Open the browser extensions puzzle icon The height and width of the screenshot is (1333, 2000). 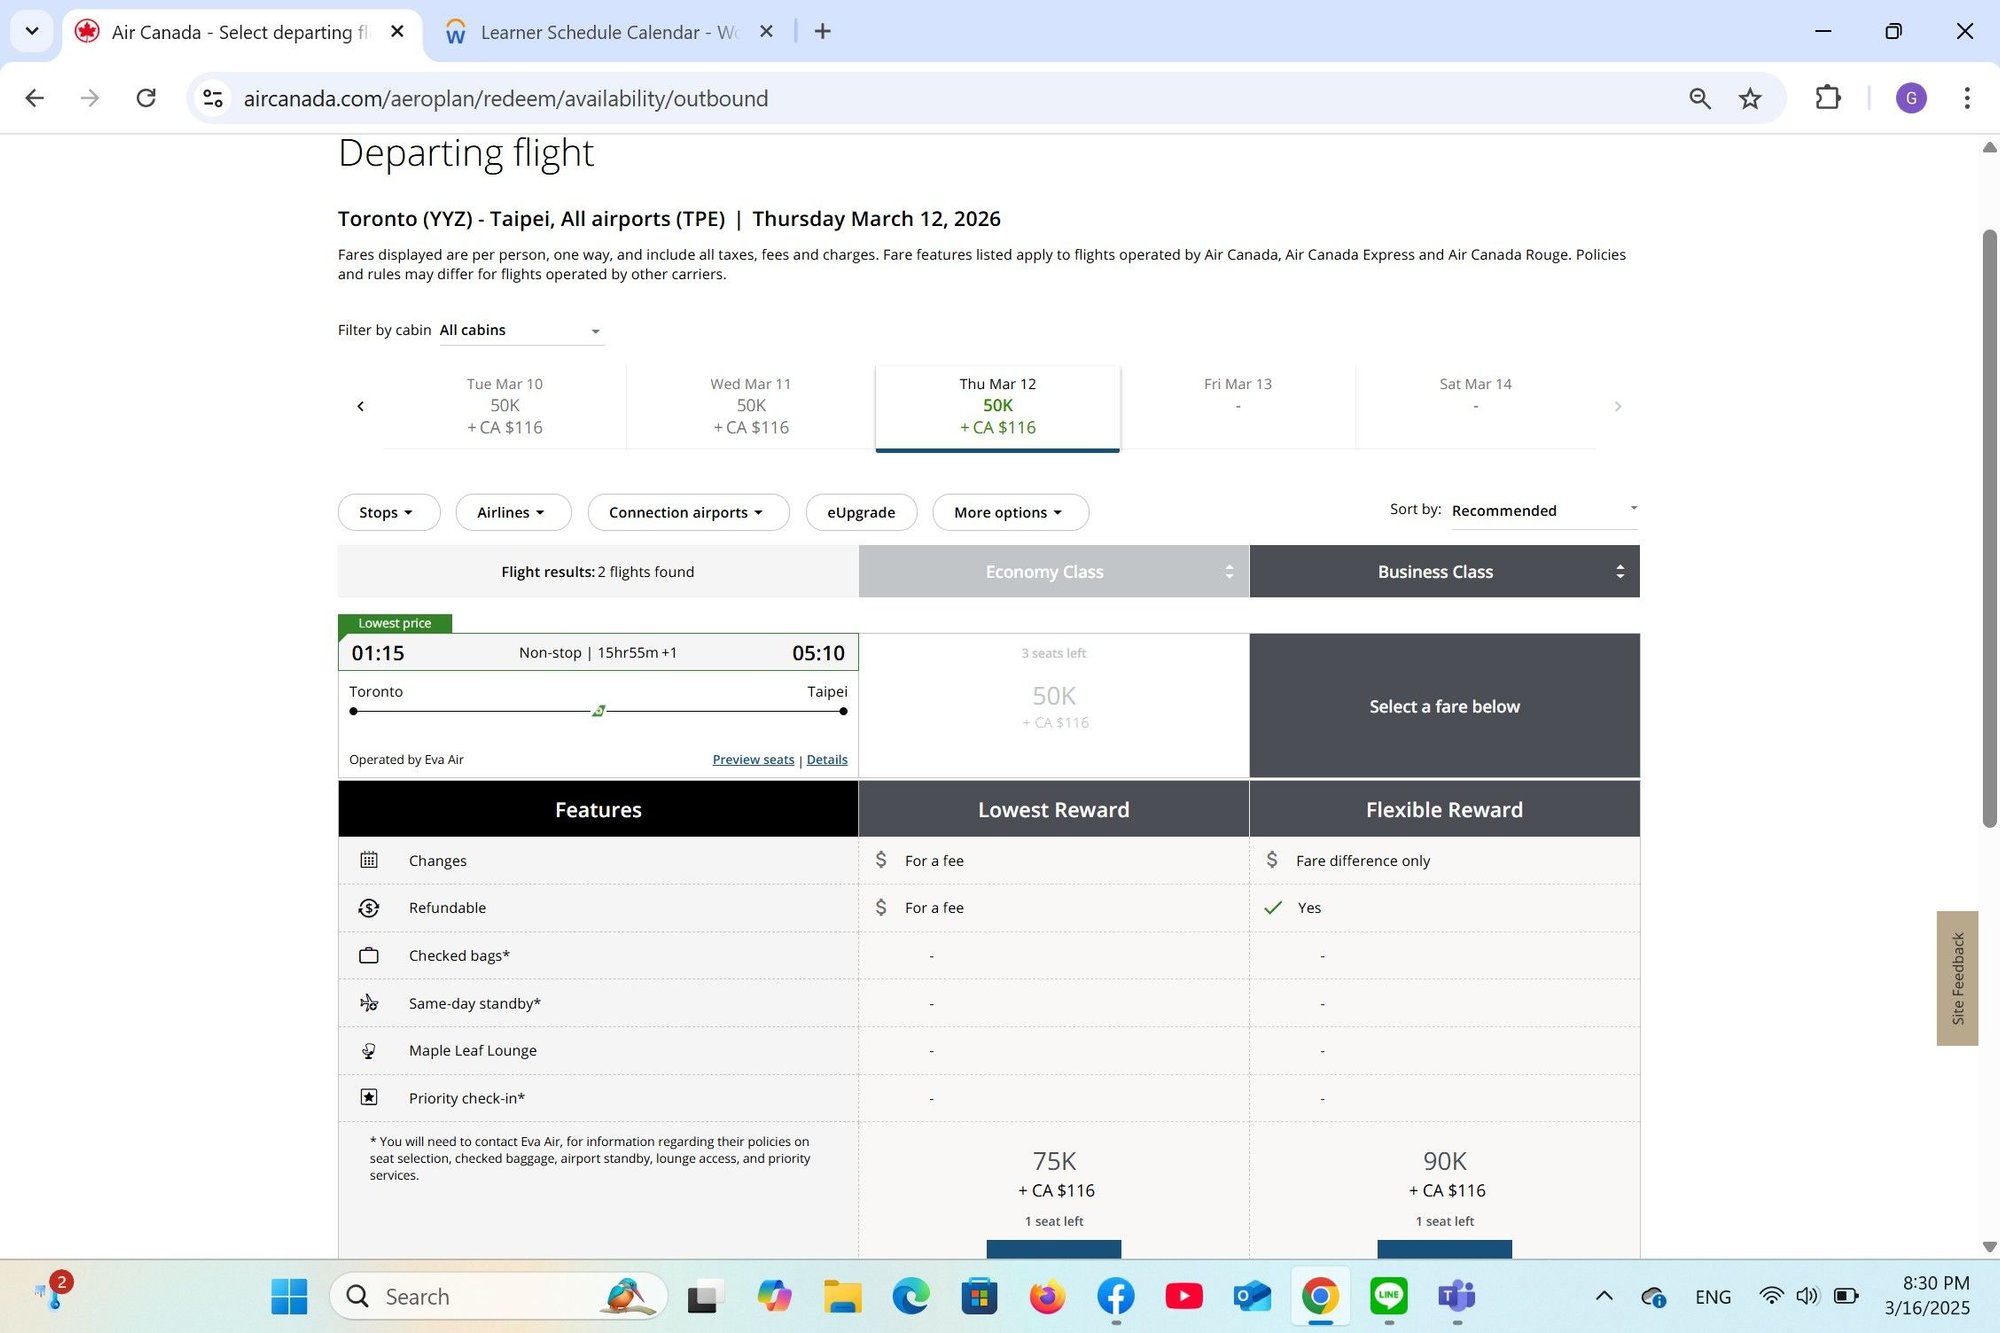[1827, 98]
